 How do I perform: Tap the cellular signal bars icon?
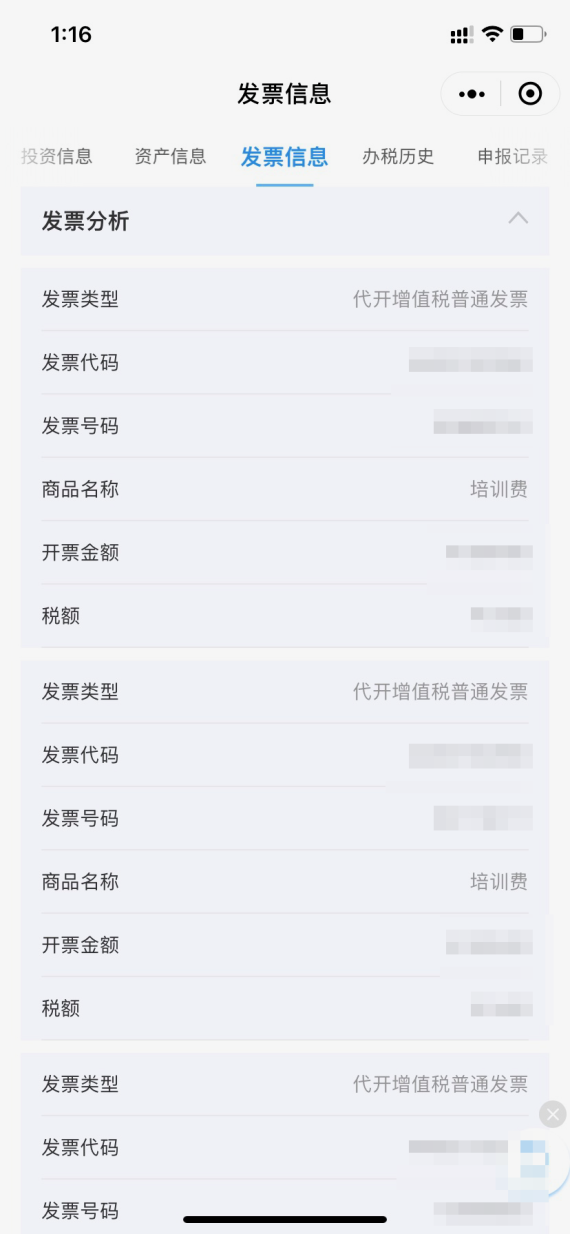[x=462, y=35]
